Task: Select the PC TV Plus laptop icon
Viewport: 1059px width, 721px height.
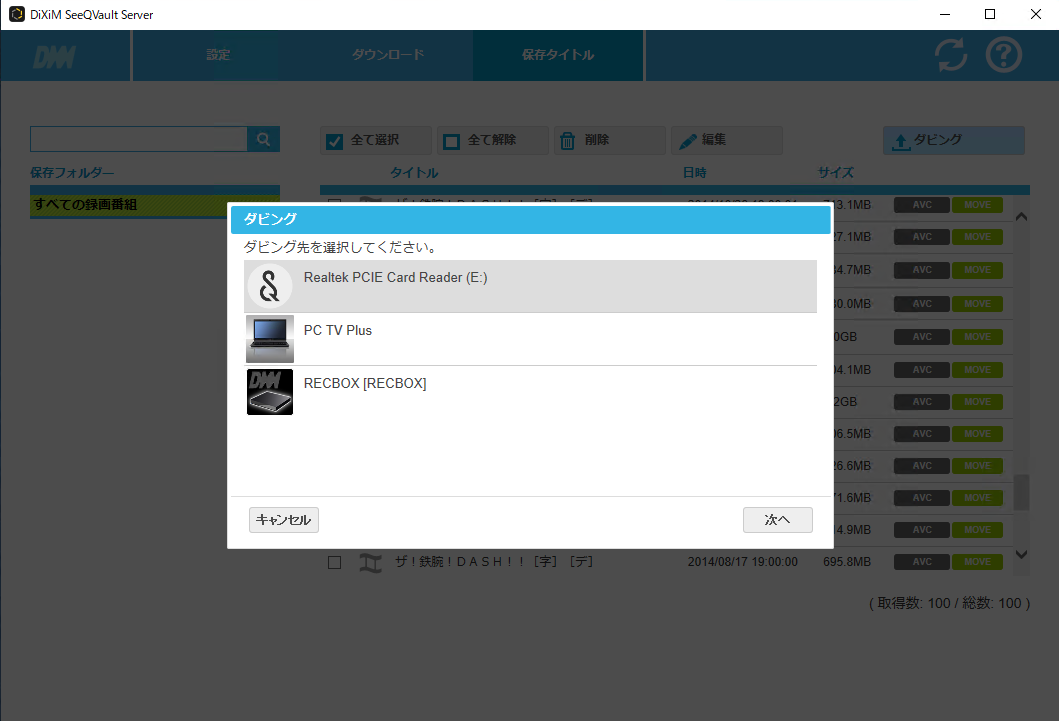Action: tap(270, 339)
